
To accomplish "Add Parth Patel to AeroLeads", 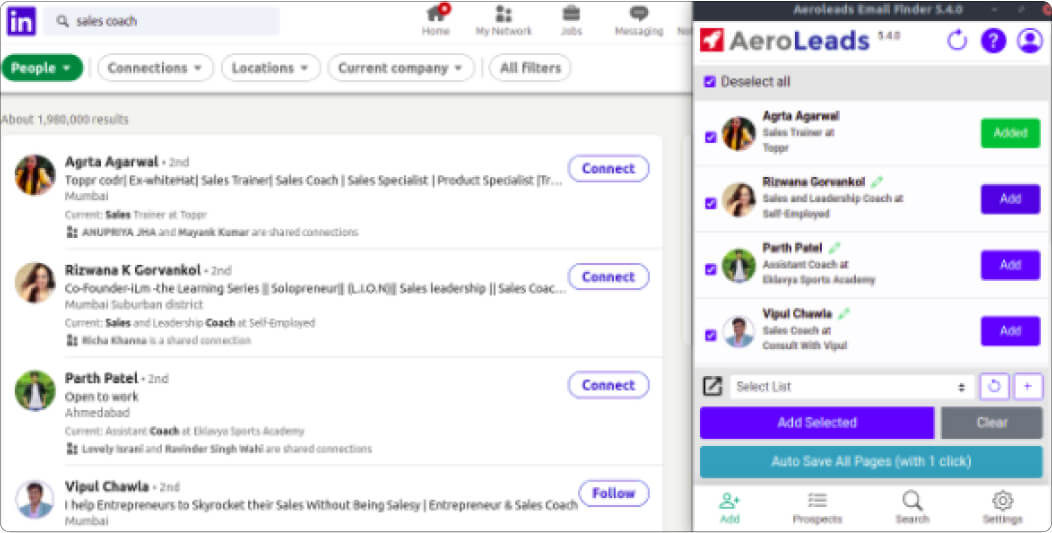I will pyautogui.click(x=1010, y=264).
